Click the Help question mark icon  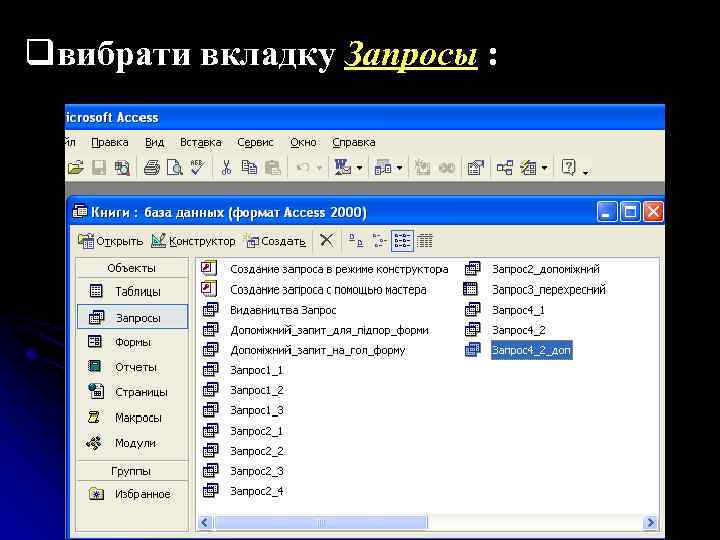pyautogui.click(x=568, y=168)
